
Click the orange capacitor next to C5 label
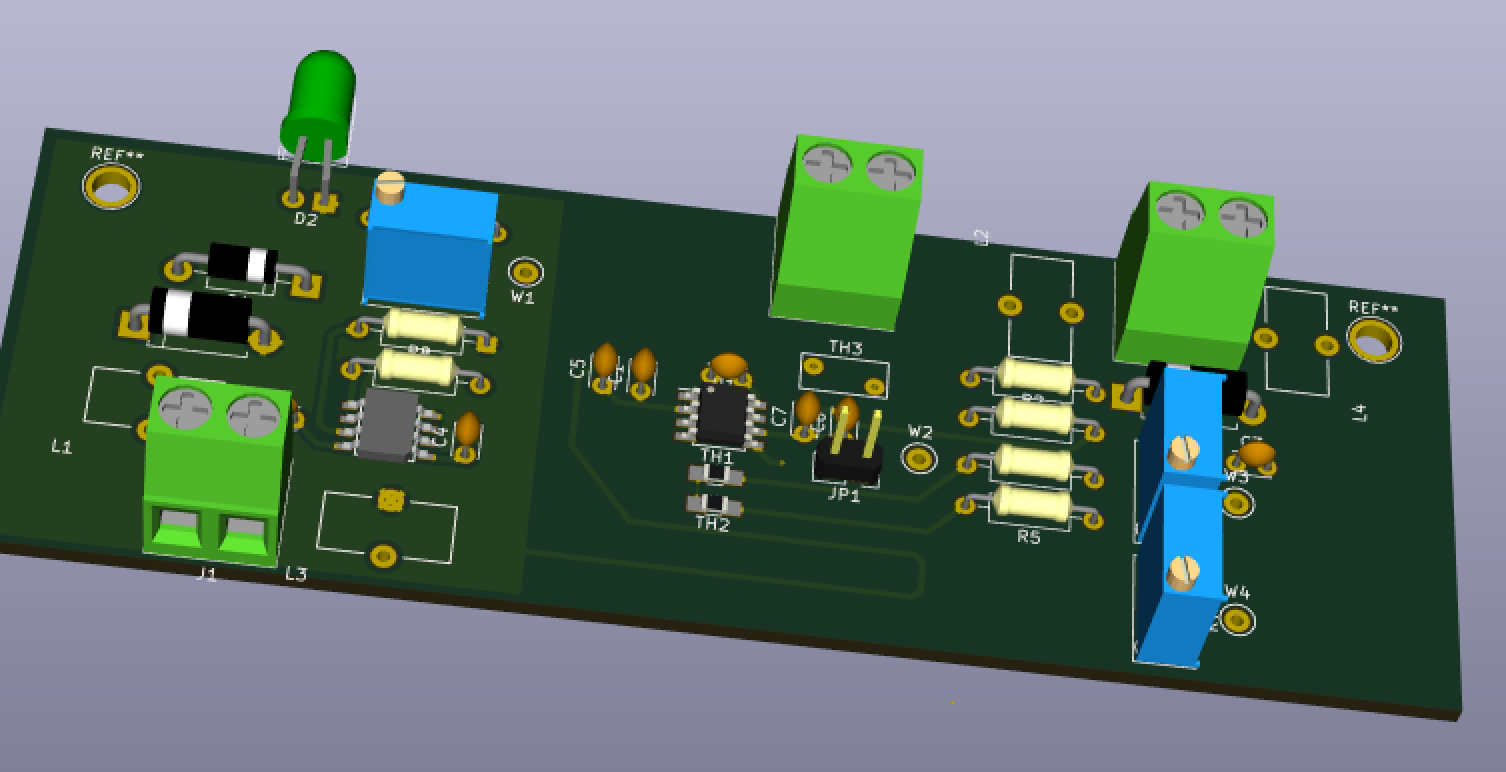pos(606,367)
